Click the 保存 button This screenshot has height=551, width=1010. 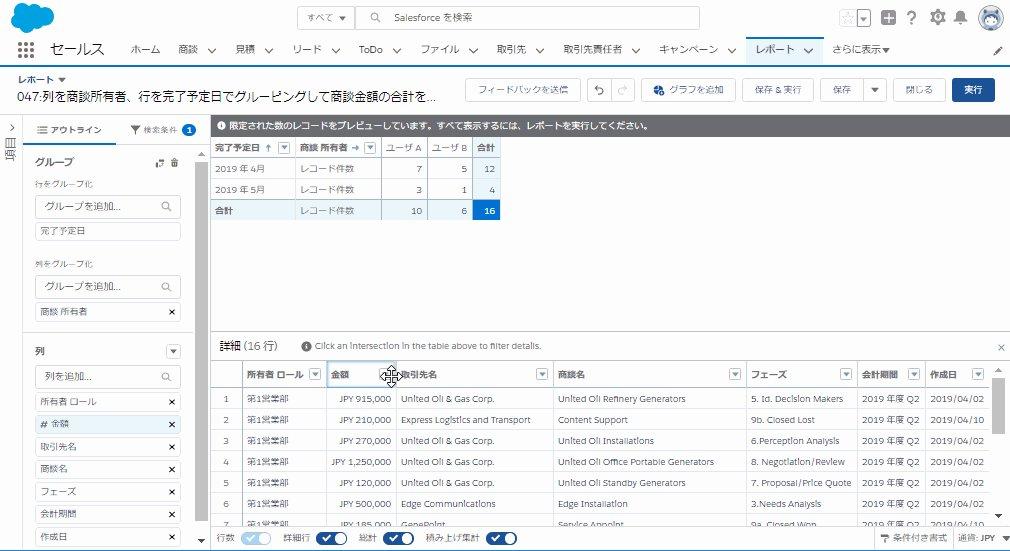point(842,90)
